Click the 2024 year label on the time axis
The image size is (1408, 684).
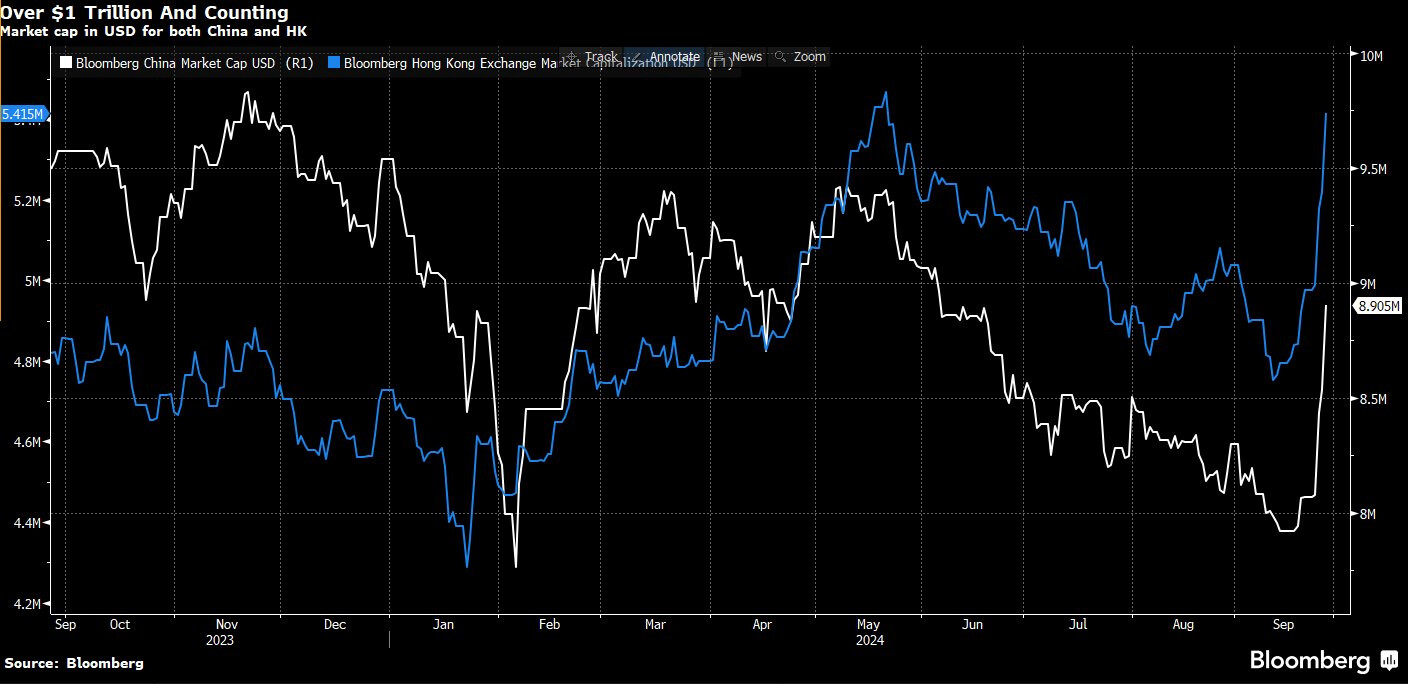click(872, 640)
